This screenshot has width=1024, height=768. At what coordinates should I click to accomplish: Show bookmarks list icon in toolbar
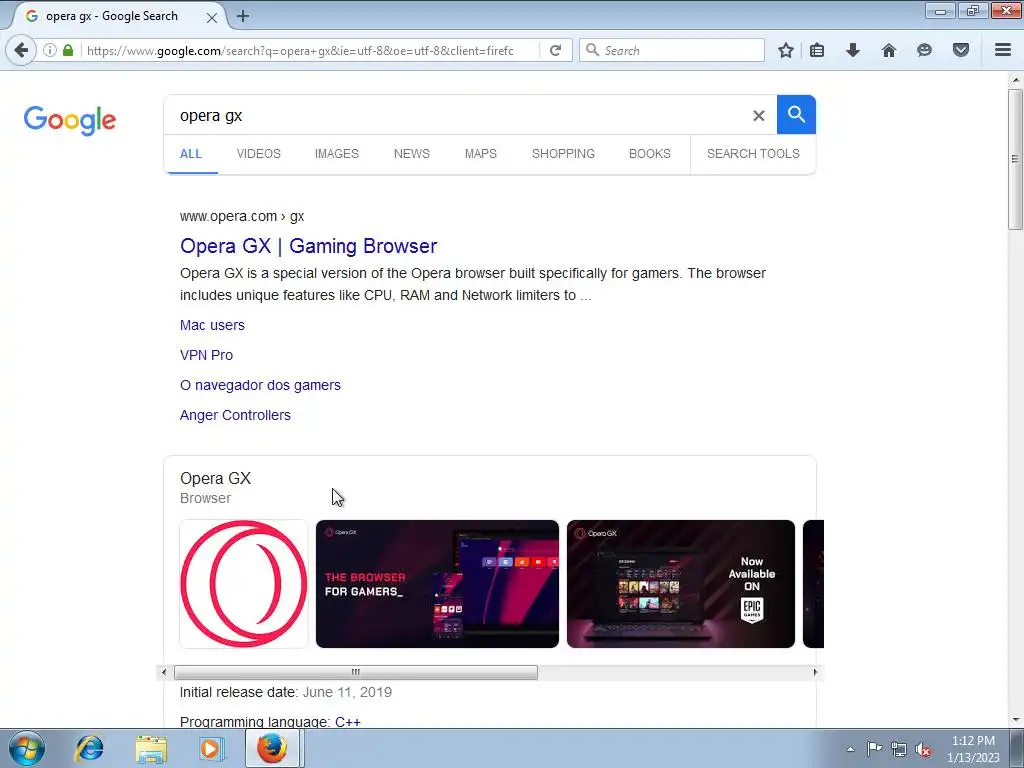pyautogui.click(x=817, y=50)
